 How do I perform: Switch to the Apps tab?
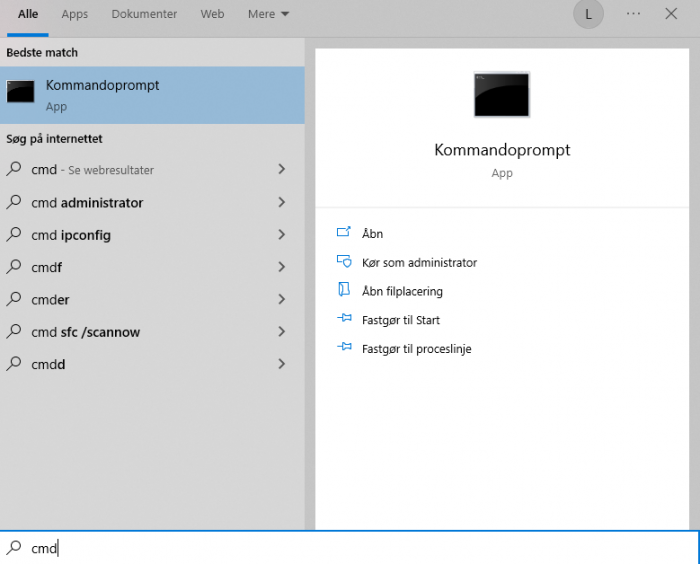[75, 14]
